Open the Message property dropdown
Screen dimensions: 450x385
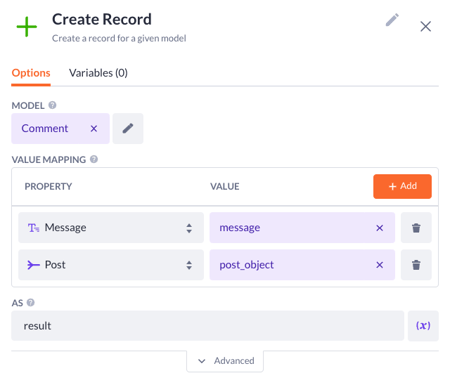pyautogui.click(x=111, y=228)
